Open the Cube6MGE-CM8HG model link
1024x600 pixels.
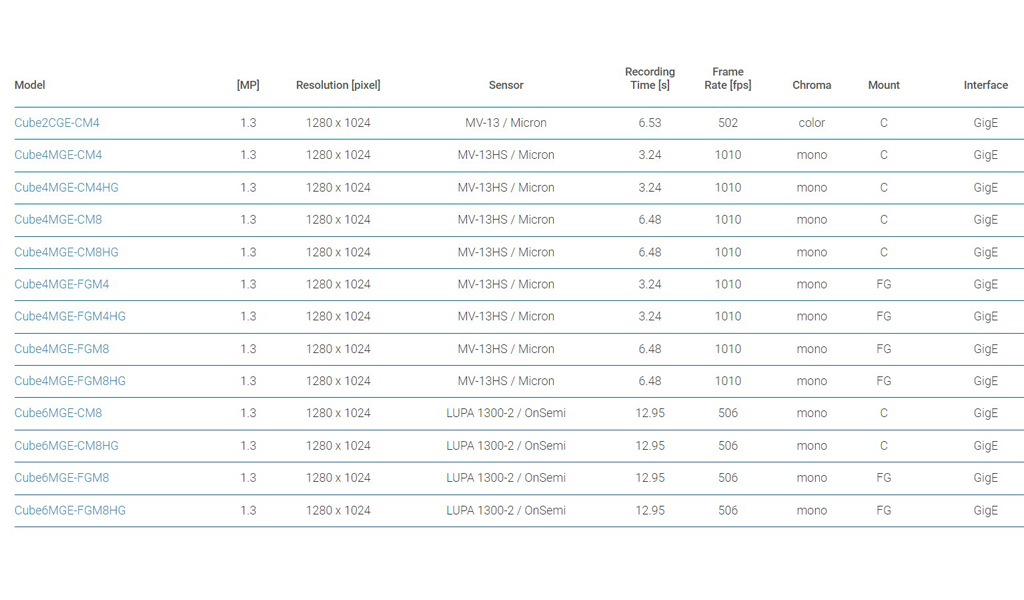pyautogui.click(x=67, y=445)
